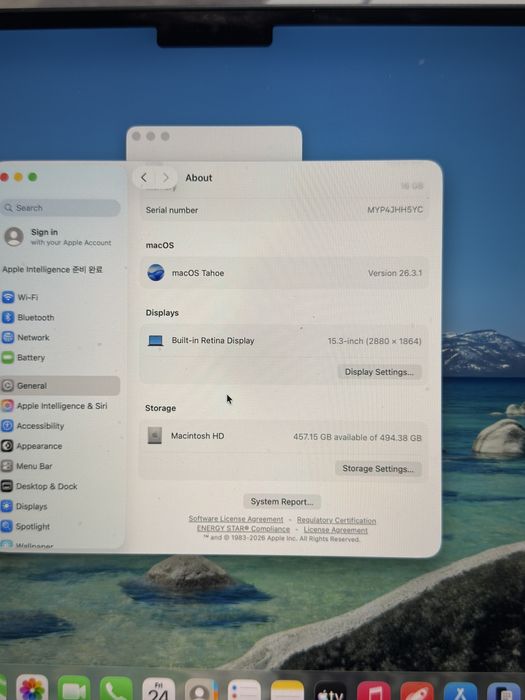The height and width of the screenshot is (700, 525).
Task: Launch Apple TV from the Dock
Action: coord(330,691)
